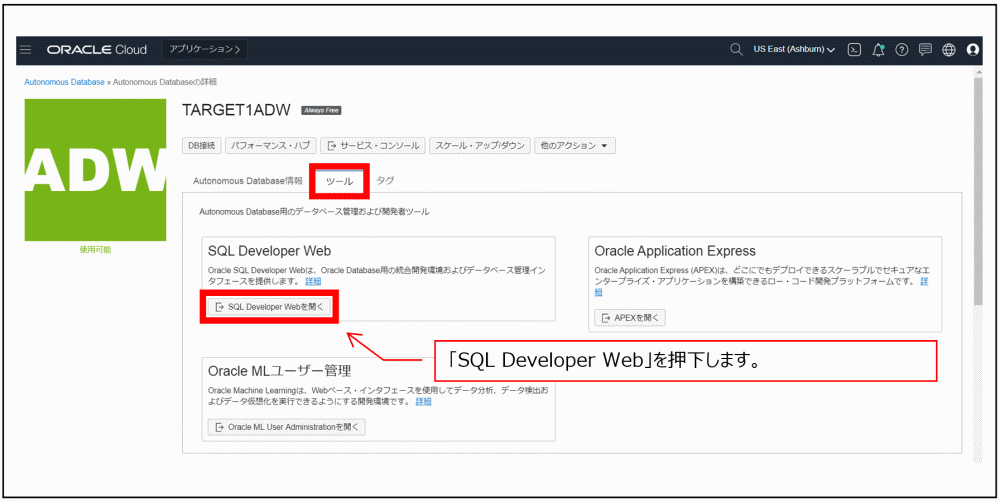Click the page vertical scrollbar
Image resolution: width=1000 pixels, height=502 pixels.
pos(979,190)
